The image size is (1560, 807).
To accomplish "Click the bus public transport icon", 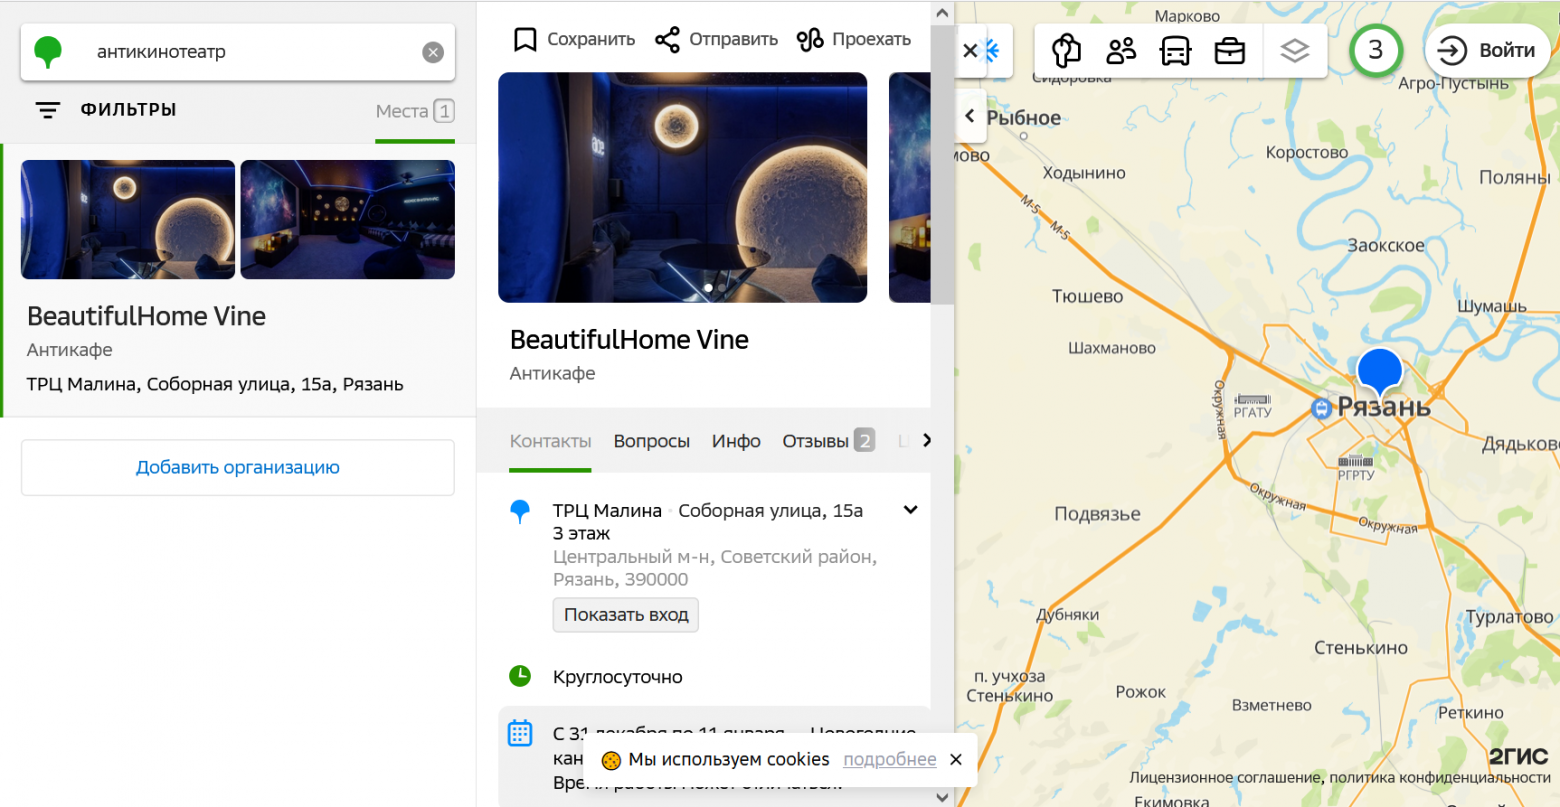I will [x=1175, y=51].
